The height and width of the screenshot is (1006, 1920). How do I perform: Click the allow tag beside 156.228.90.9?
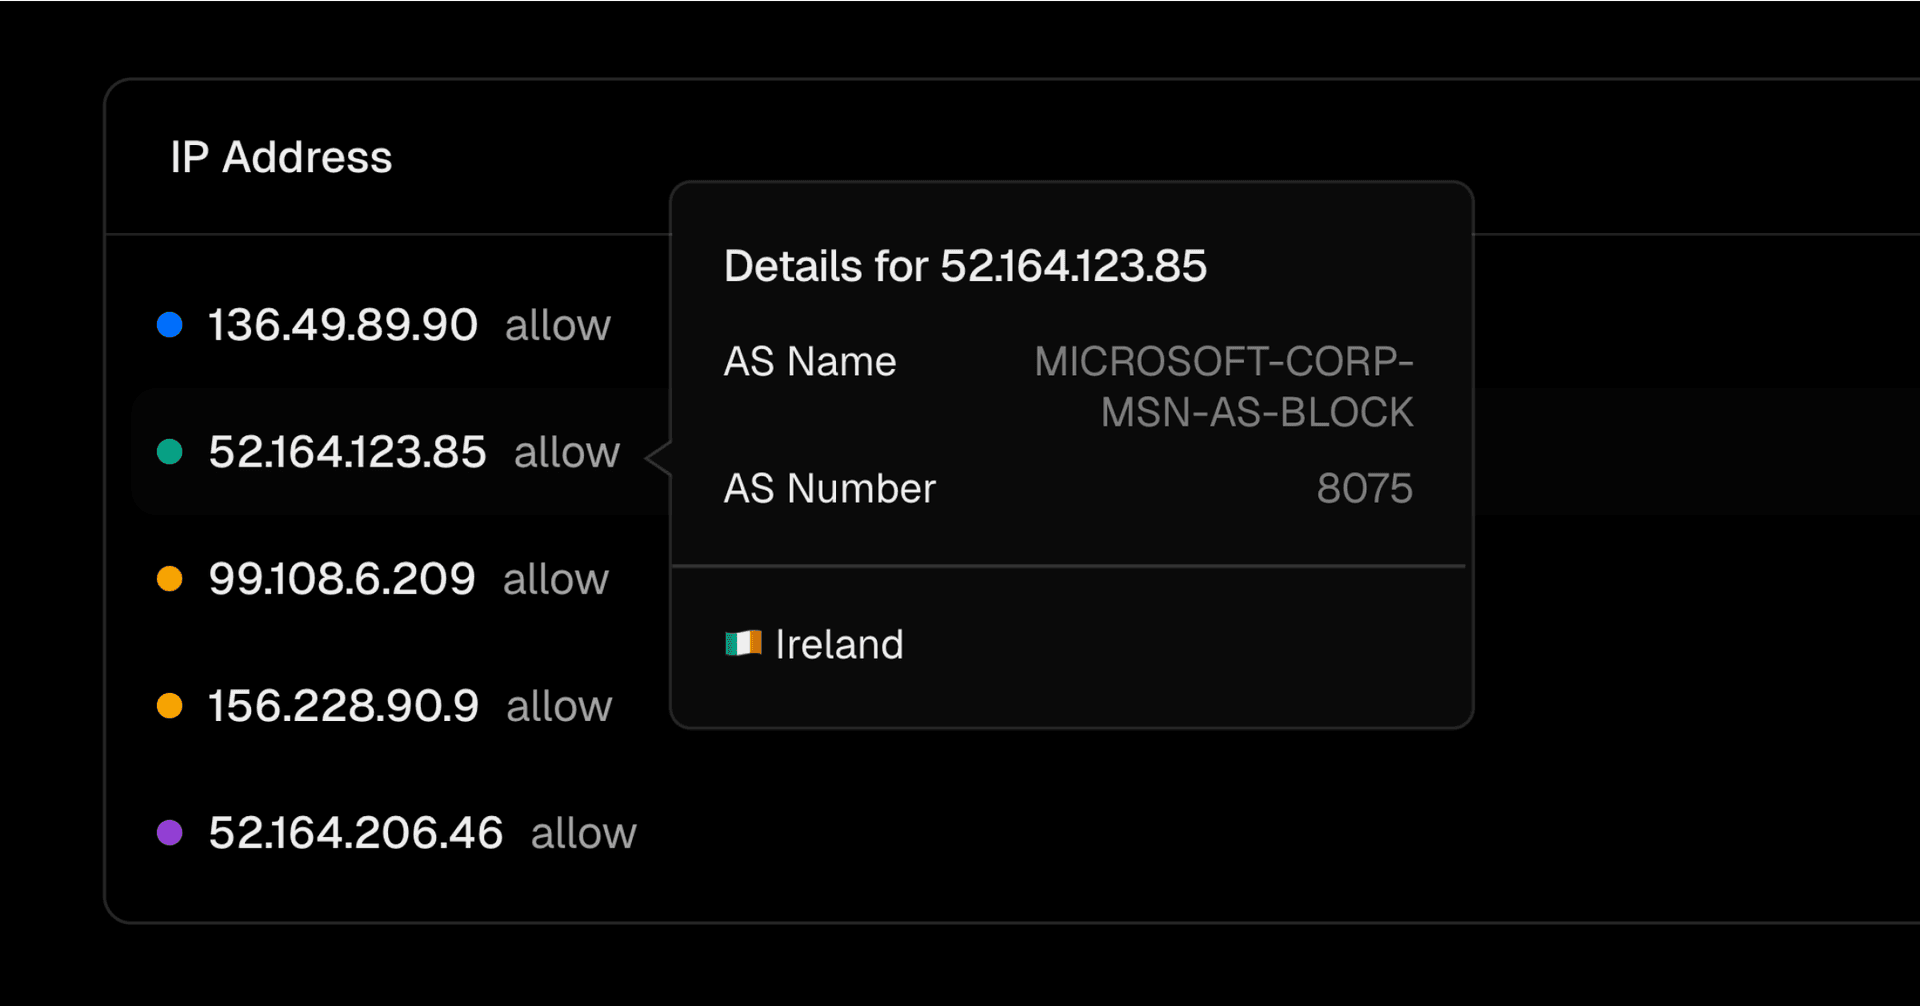coord(559,707)
